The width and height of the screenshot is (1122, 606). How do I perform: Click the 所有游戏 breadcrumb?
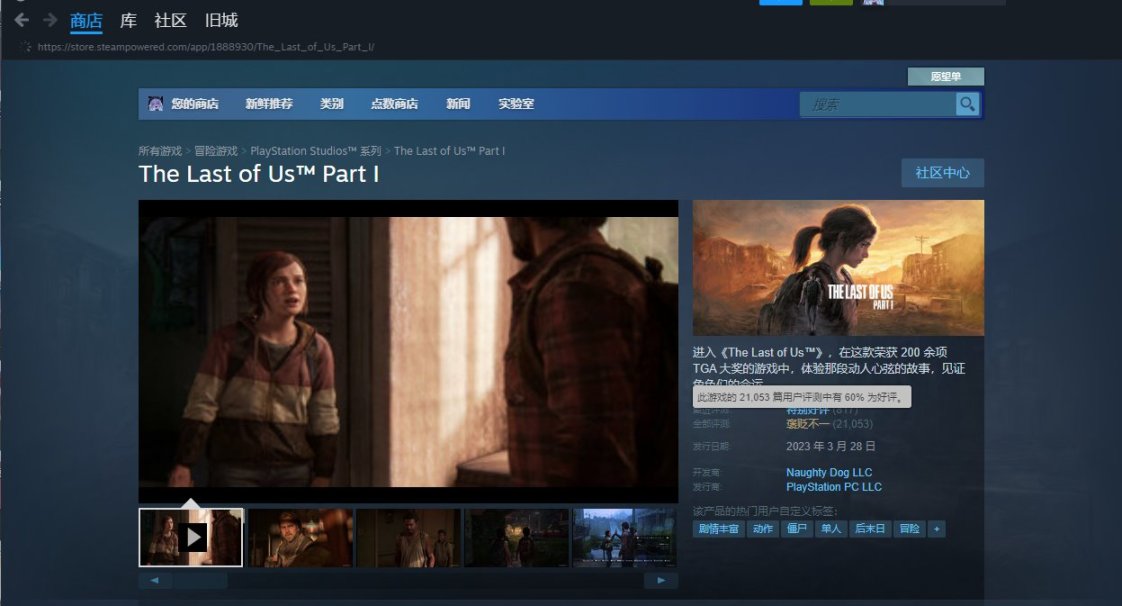160,151
